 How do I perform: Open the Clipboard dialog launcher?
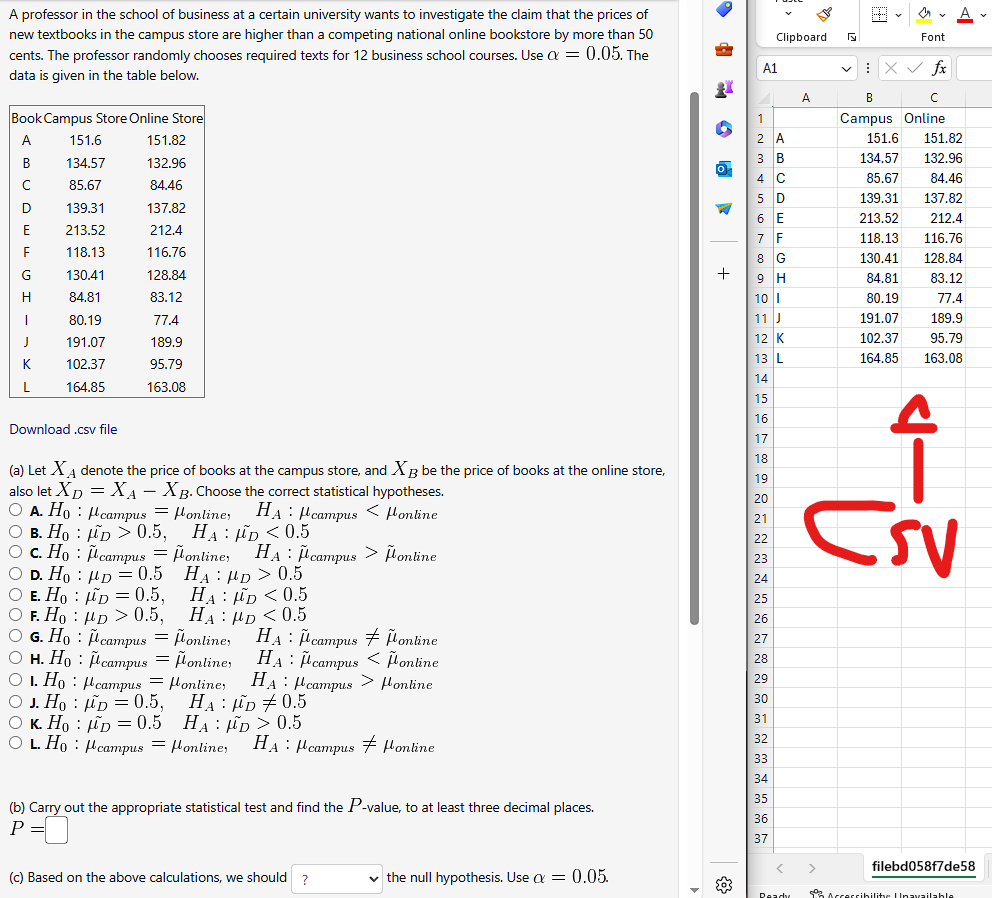coord(851,37)
